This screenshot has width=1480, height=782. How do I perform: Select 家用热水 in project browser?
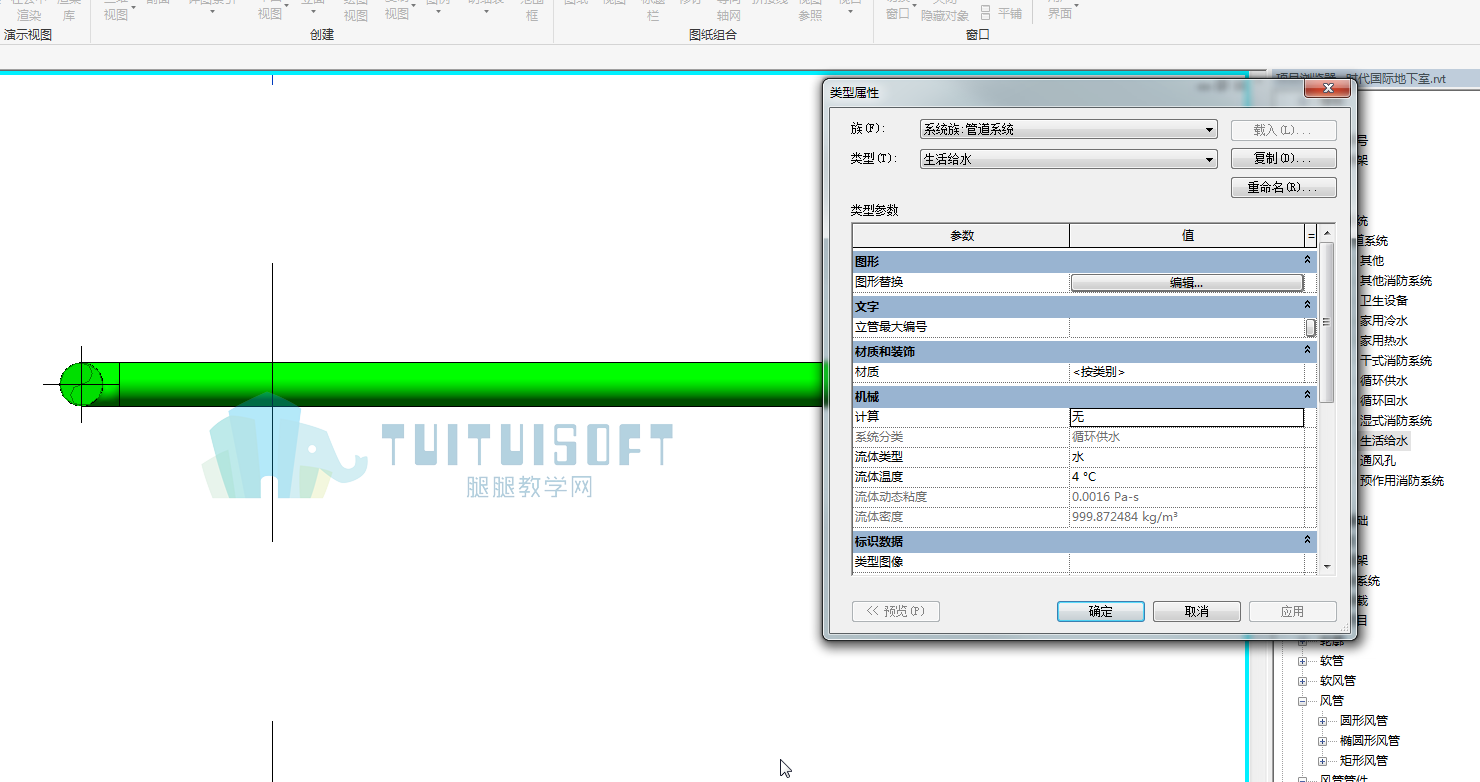1384,341
